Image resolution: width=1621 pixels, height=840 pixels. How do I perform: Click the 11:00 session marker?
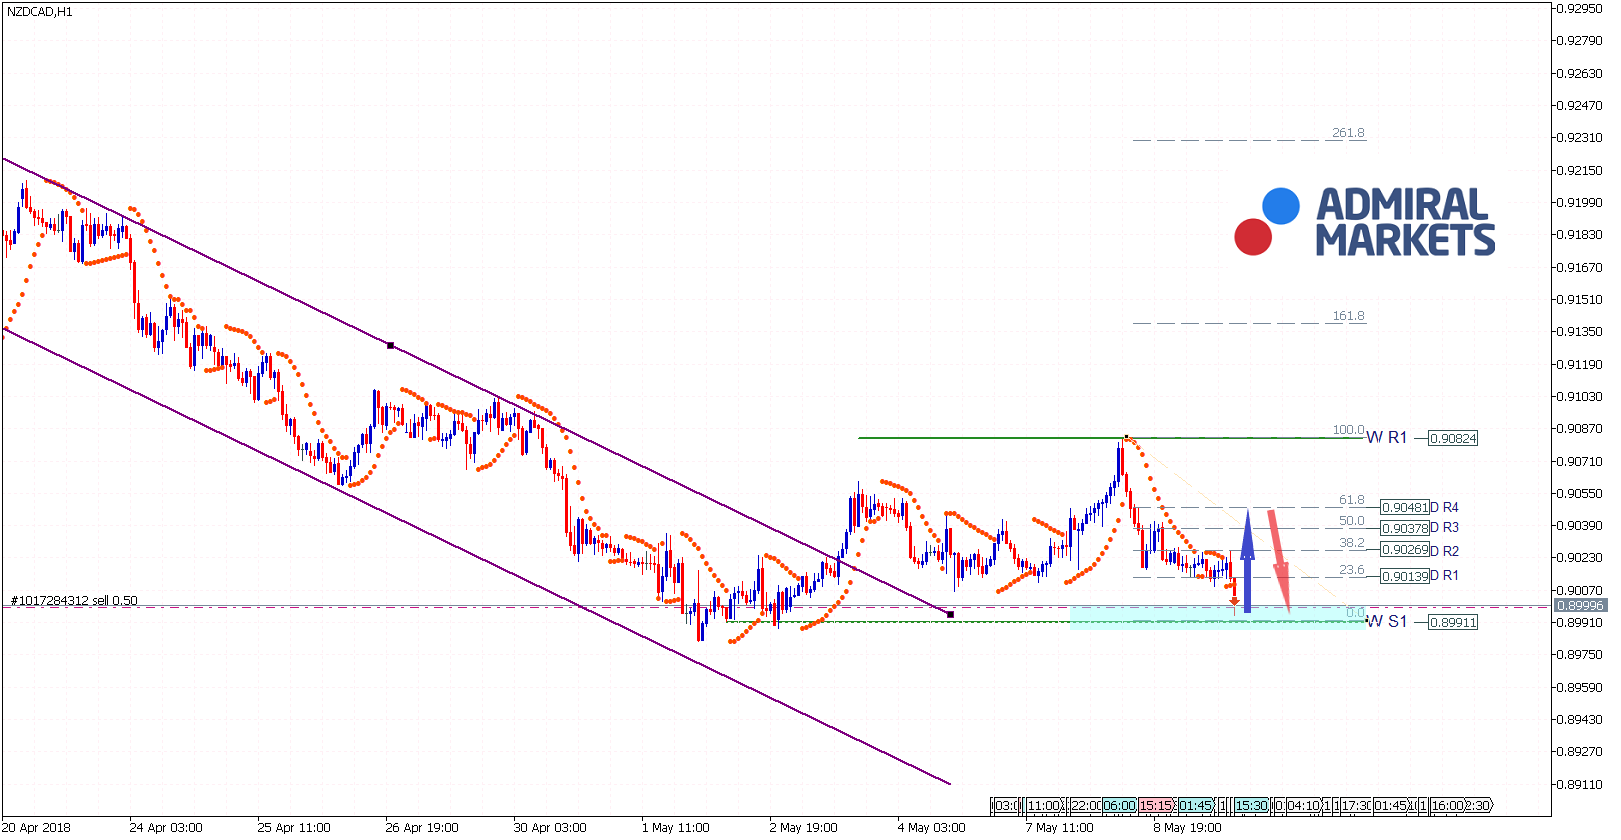(x=1044, y=805)
